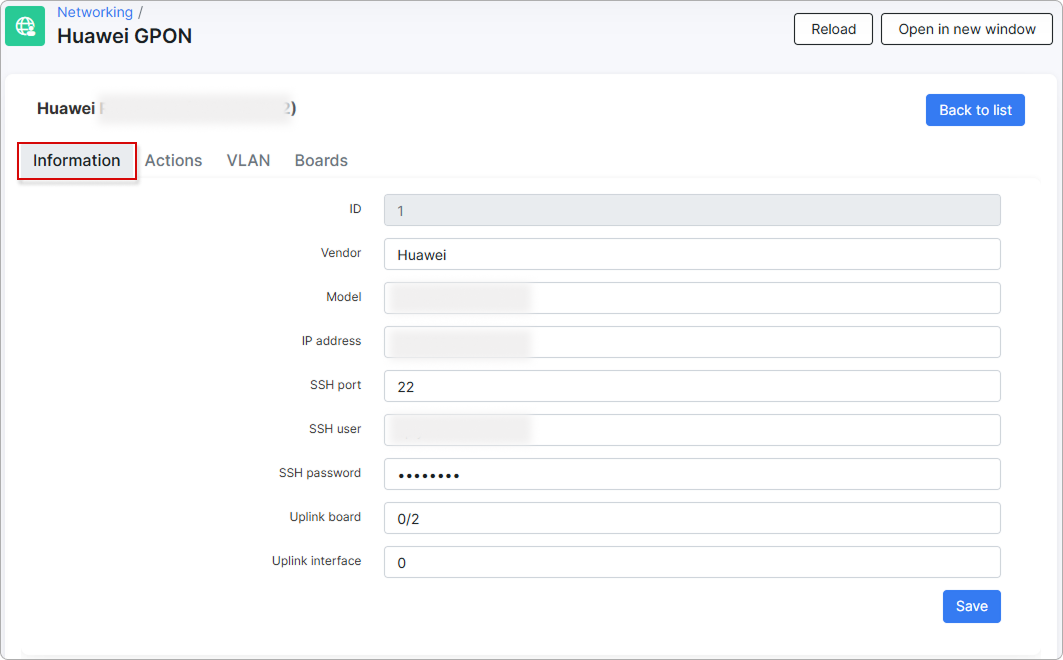1063x660 pixels.
Task: Click the Reload button
Action: [832, 29]
